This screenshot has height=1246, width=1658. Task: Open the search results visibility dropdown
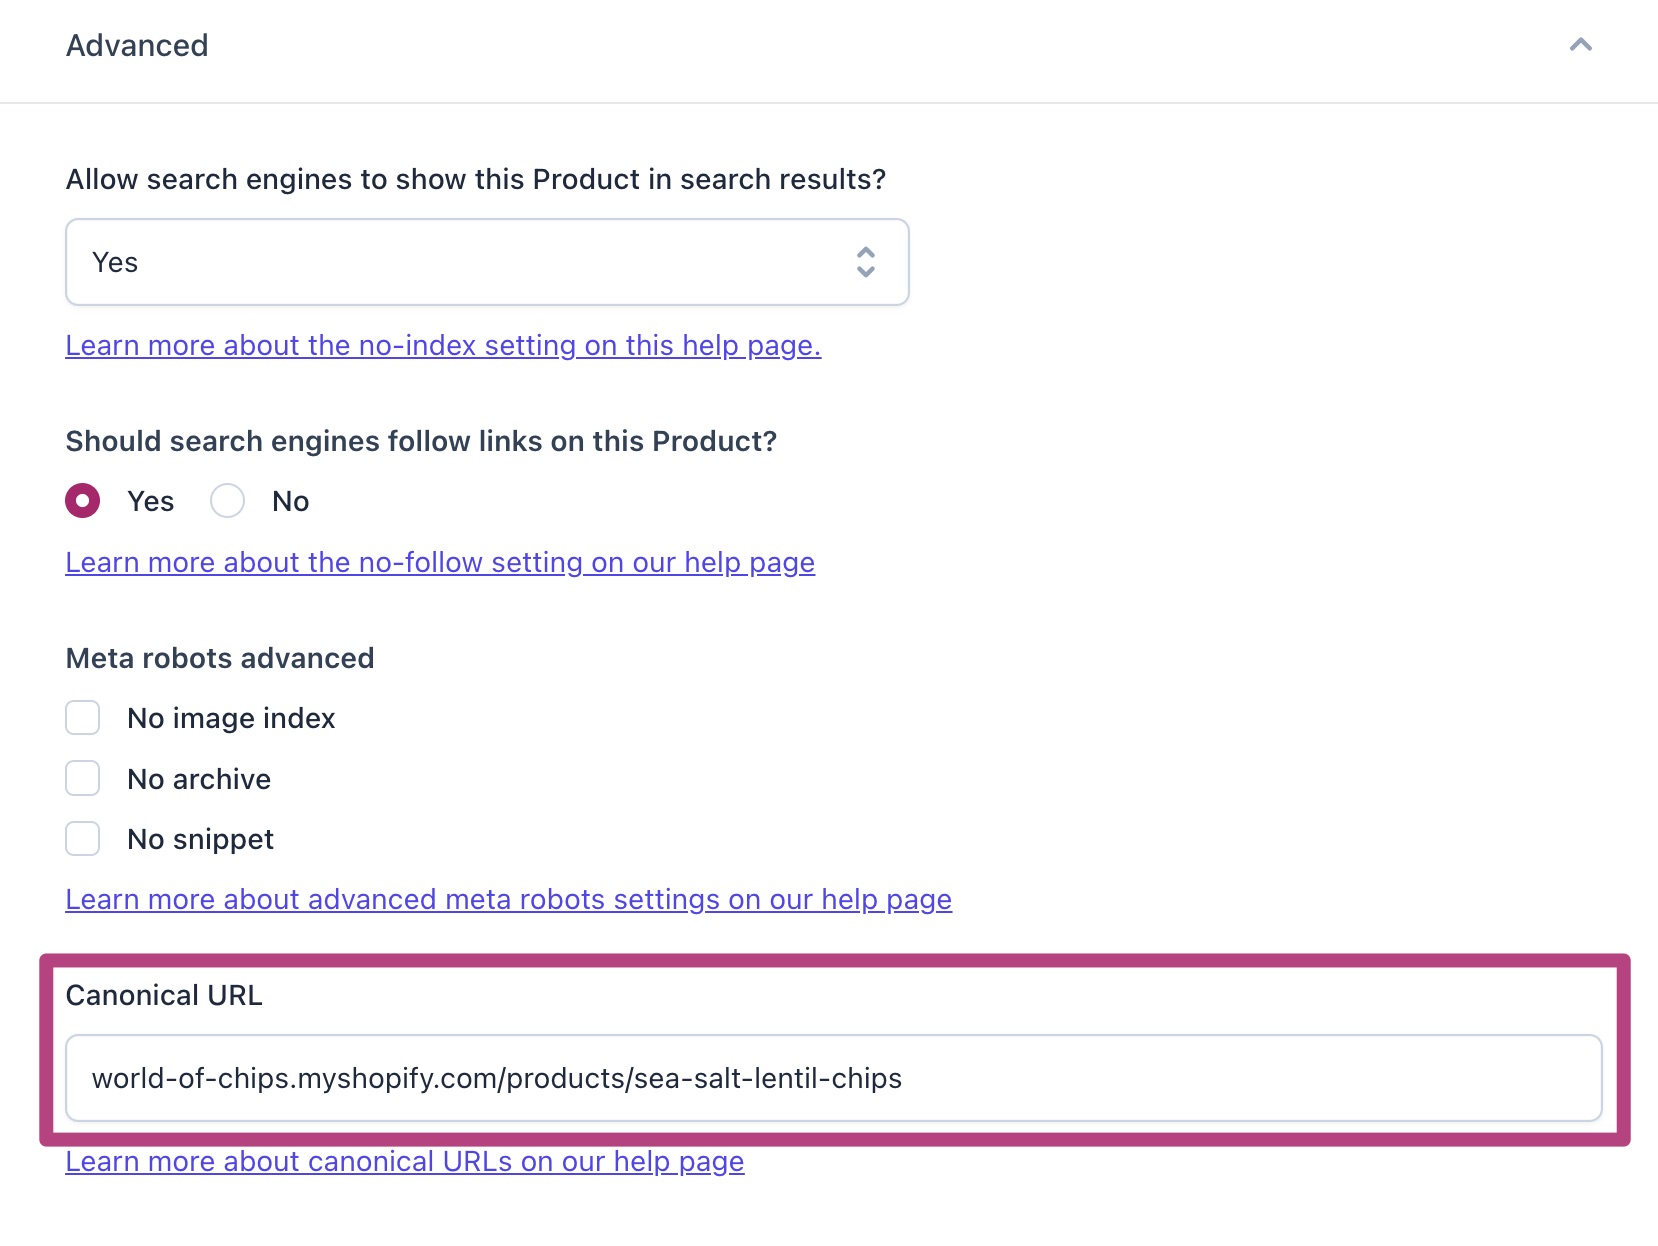point(487,262)
